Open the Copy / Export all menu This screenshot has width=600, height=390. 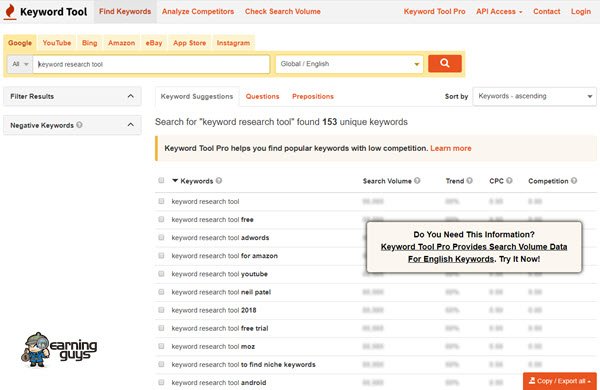click(559, 381)
